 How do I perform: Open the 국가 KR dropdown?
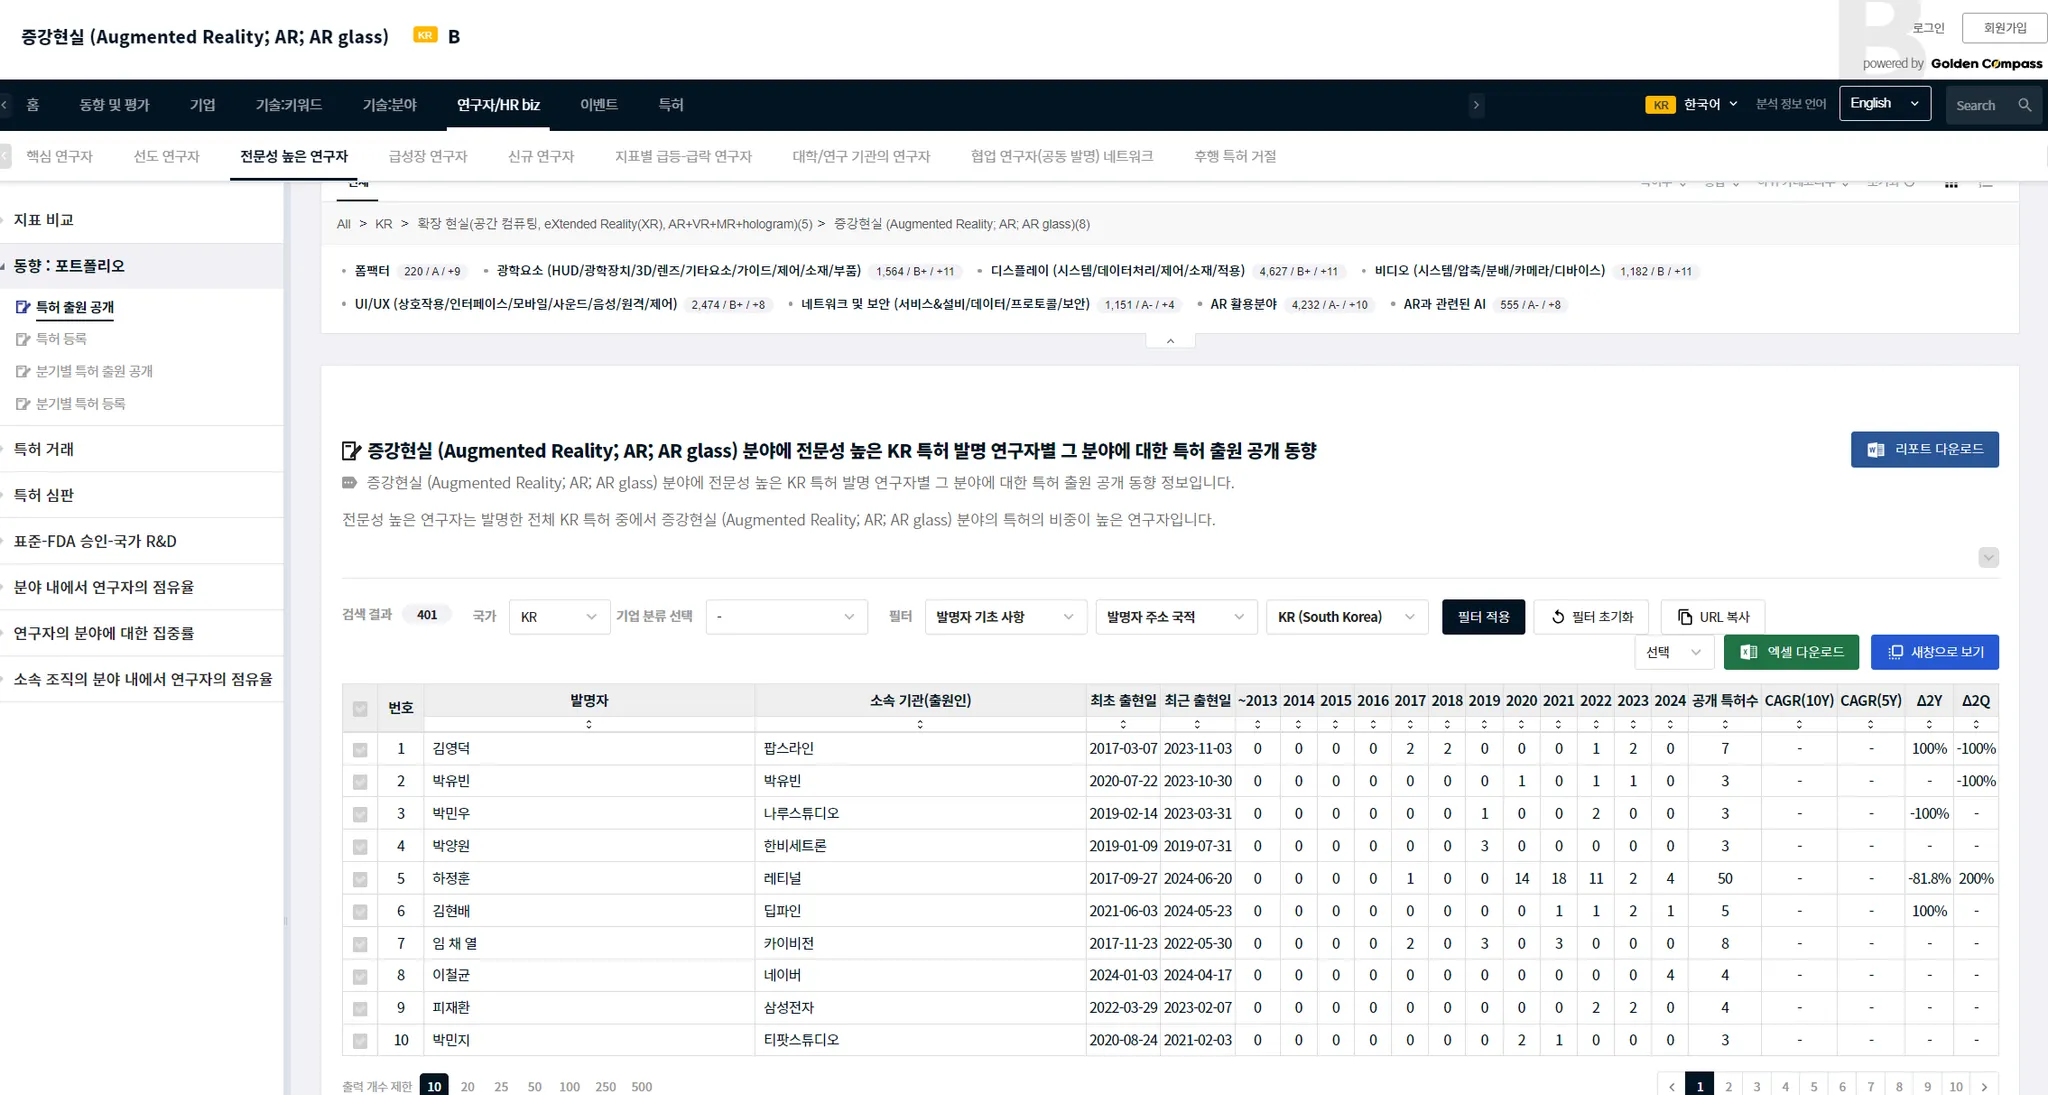[x=558, y=617]
